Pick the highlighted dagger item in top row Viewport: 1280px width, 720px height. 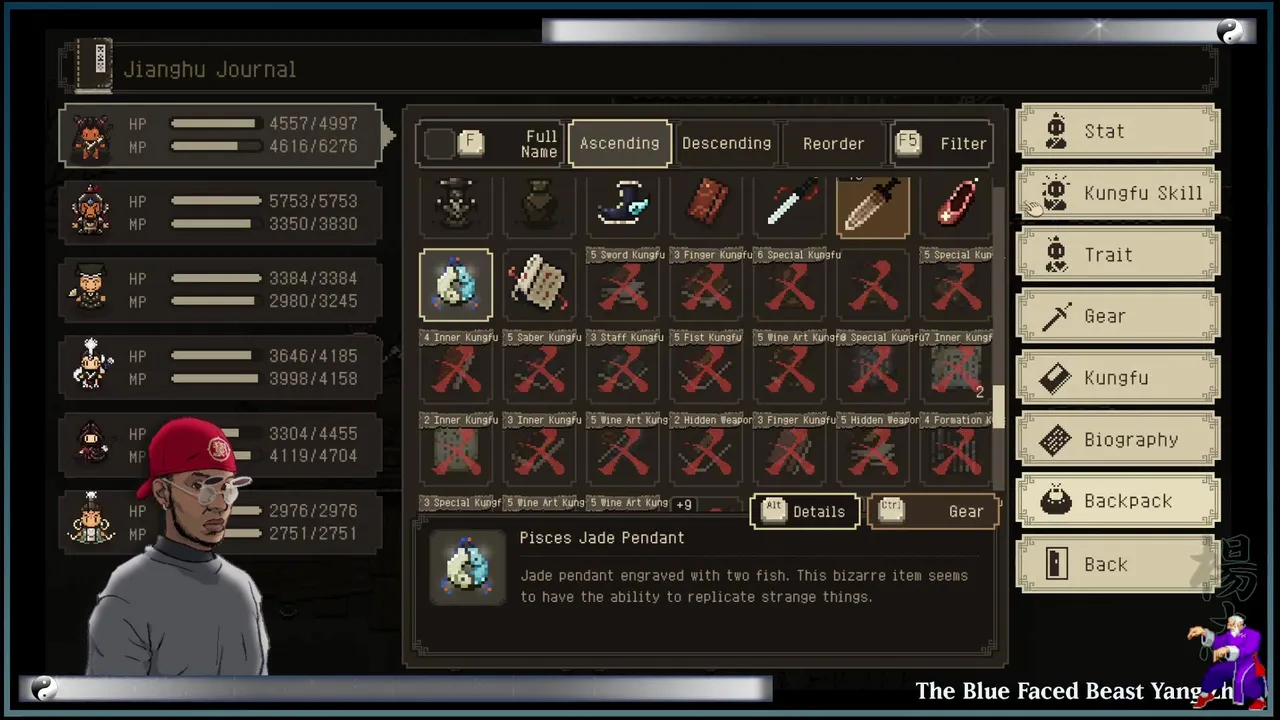point(873,207)
